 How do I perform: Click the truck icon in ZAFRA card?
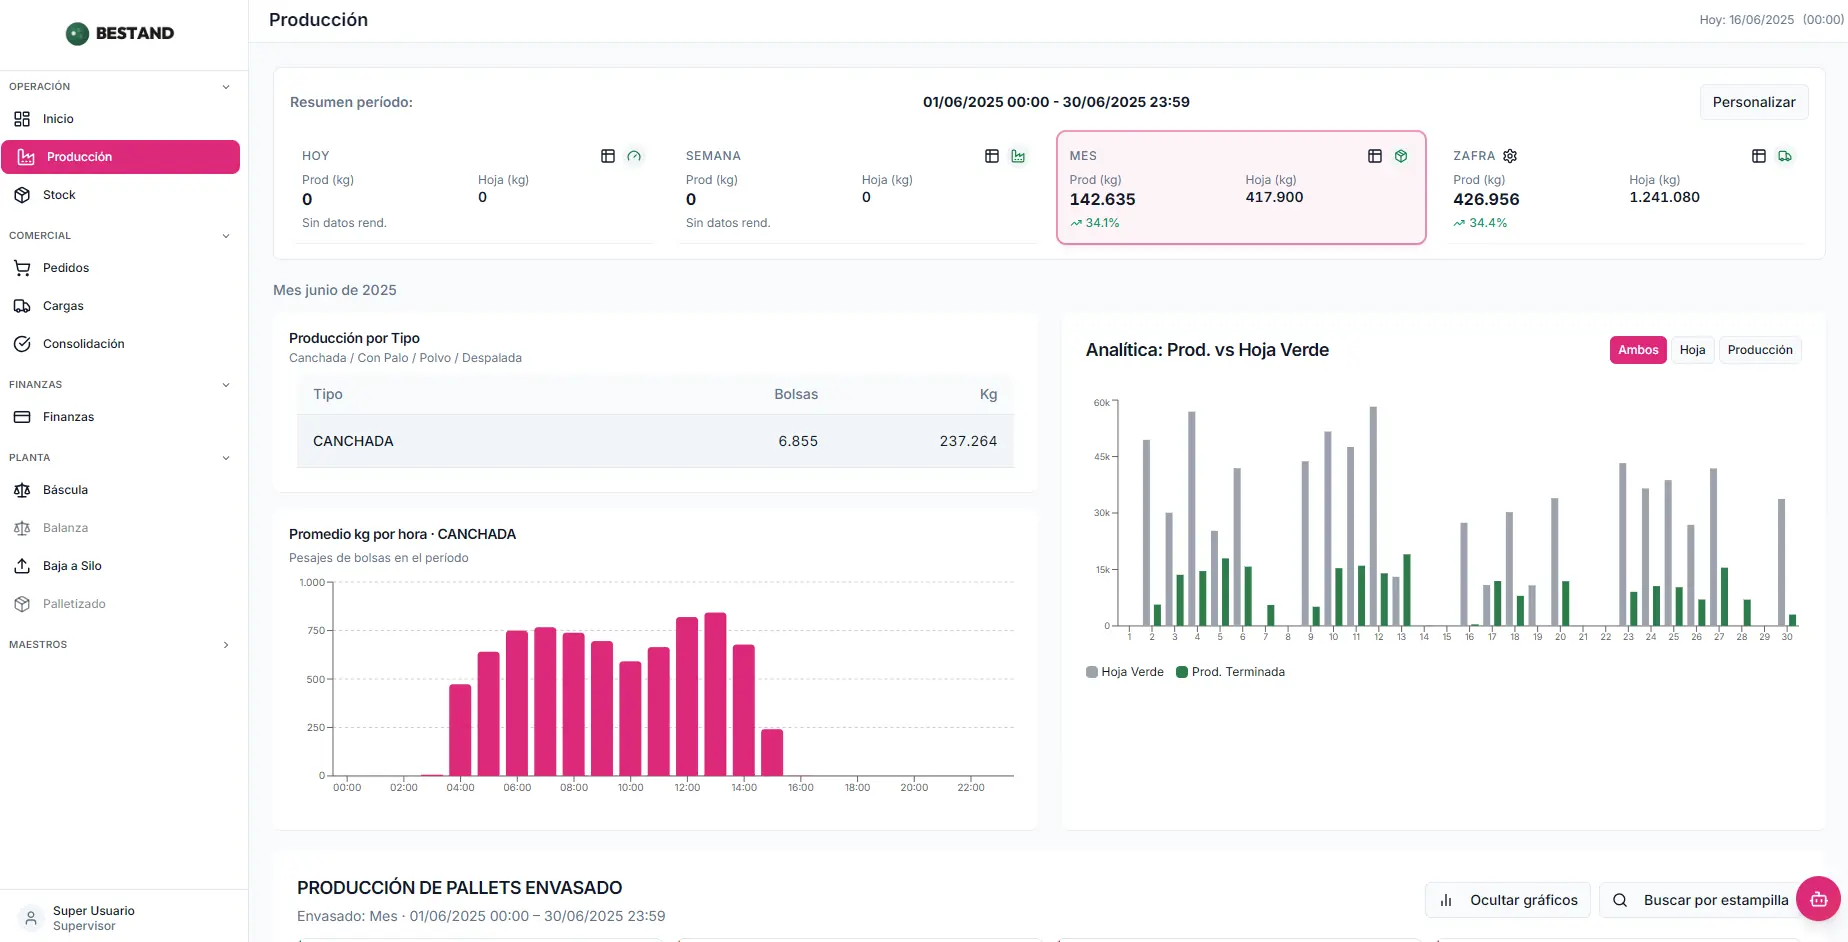[1785, 156]
